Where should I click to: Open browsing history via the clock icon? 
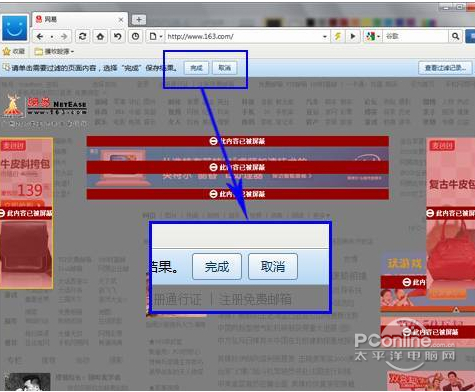135,36
